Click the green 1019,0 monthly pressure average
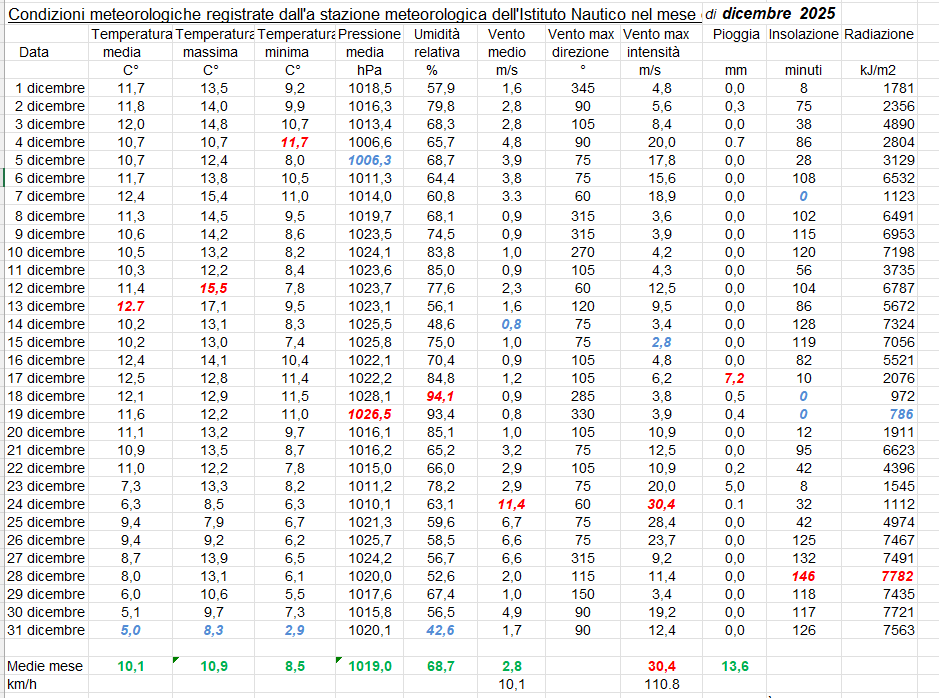The image size is (939, 698). click(369, 666)
